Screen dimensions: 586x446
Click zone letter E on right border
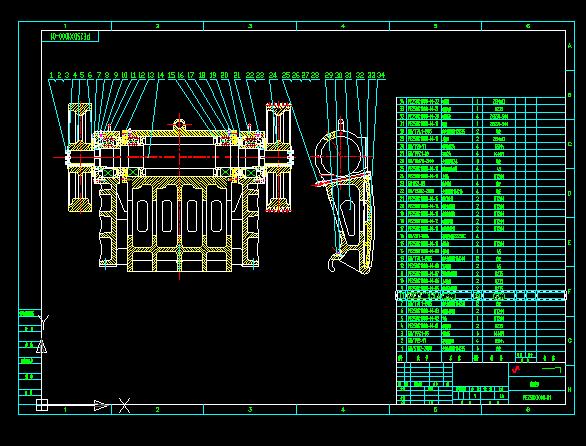(570, 243)
